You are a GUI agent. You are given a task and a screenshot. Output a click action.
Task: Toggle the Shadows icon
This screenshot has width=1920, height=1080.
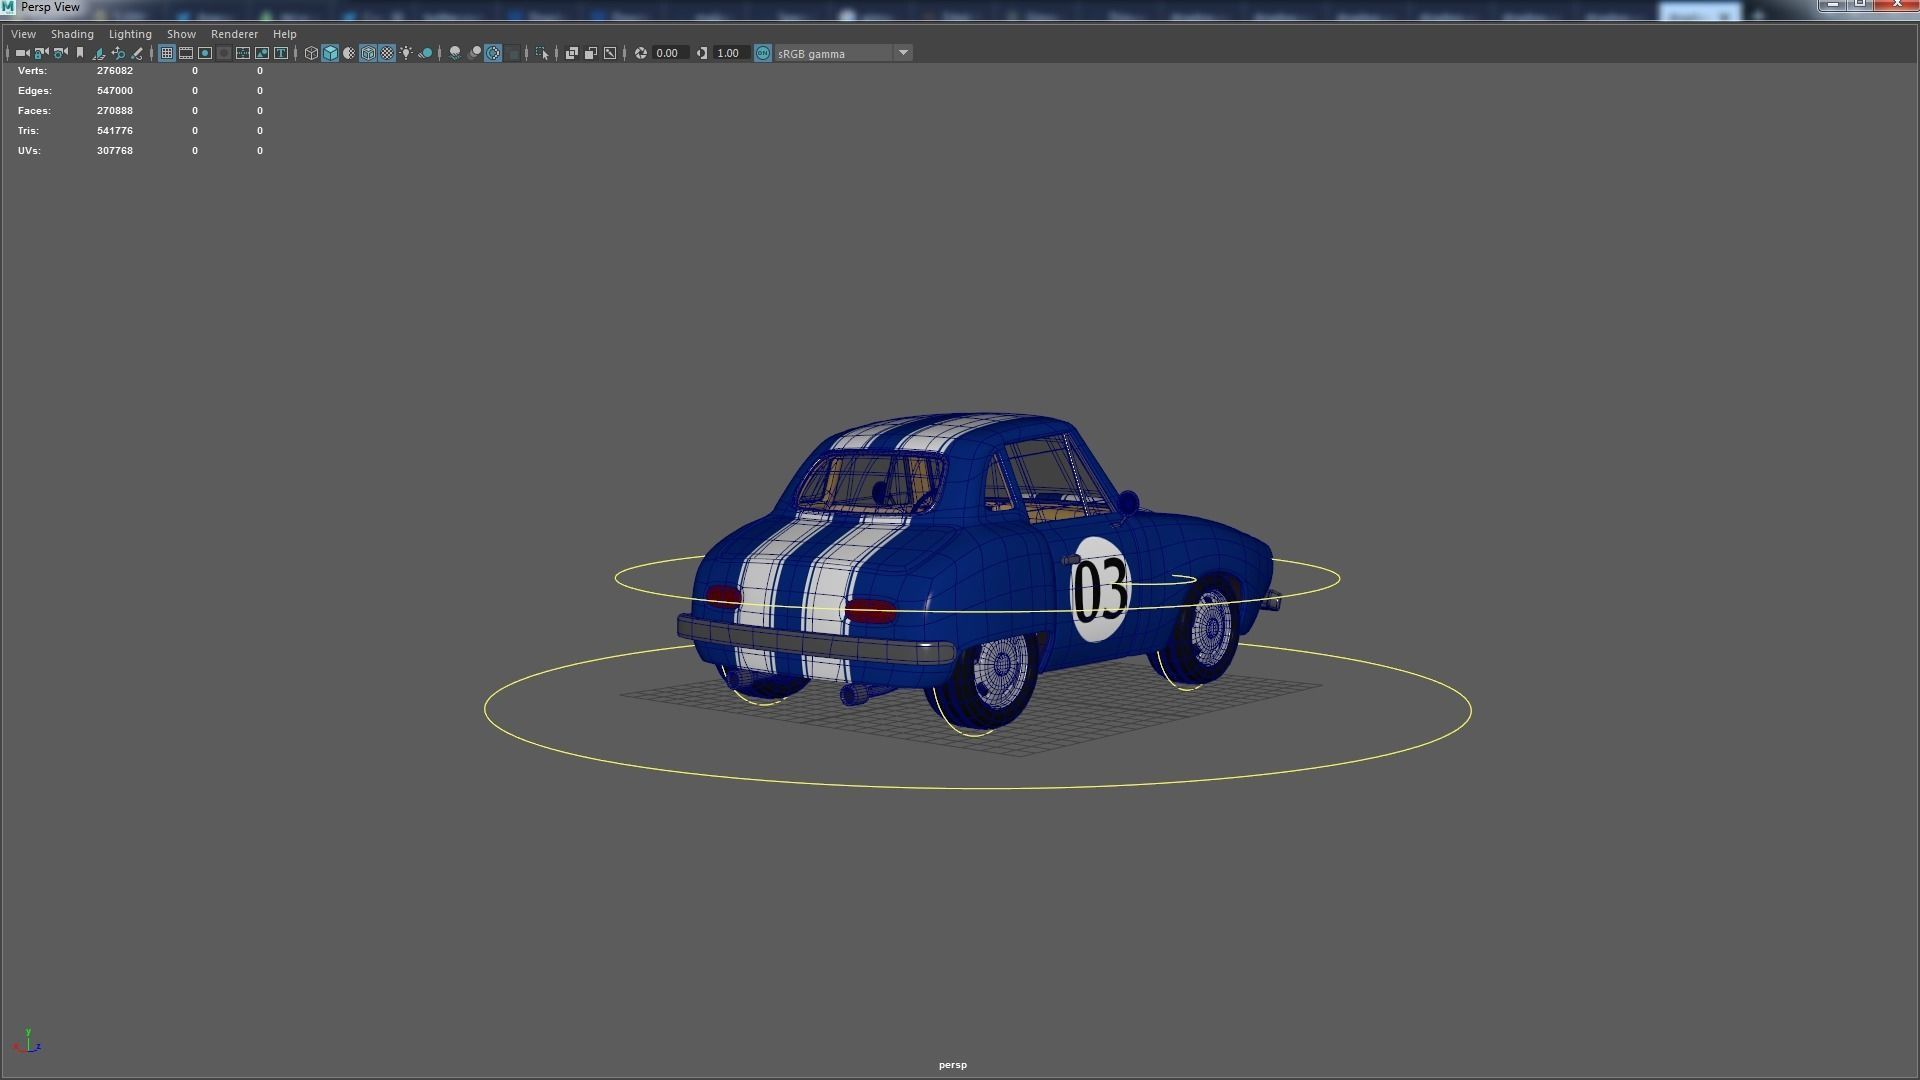pyautogui.click(x=425, y=53)
